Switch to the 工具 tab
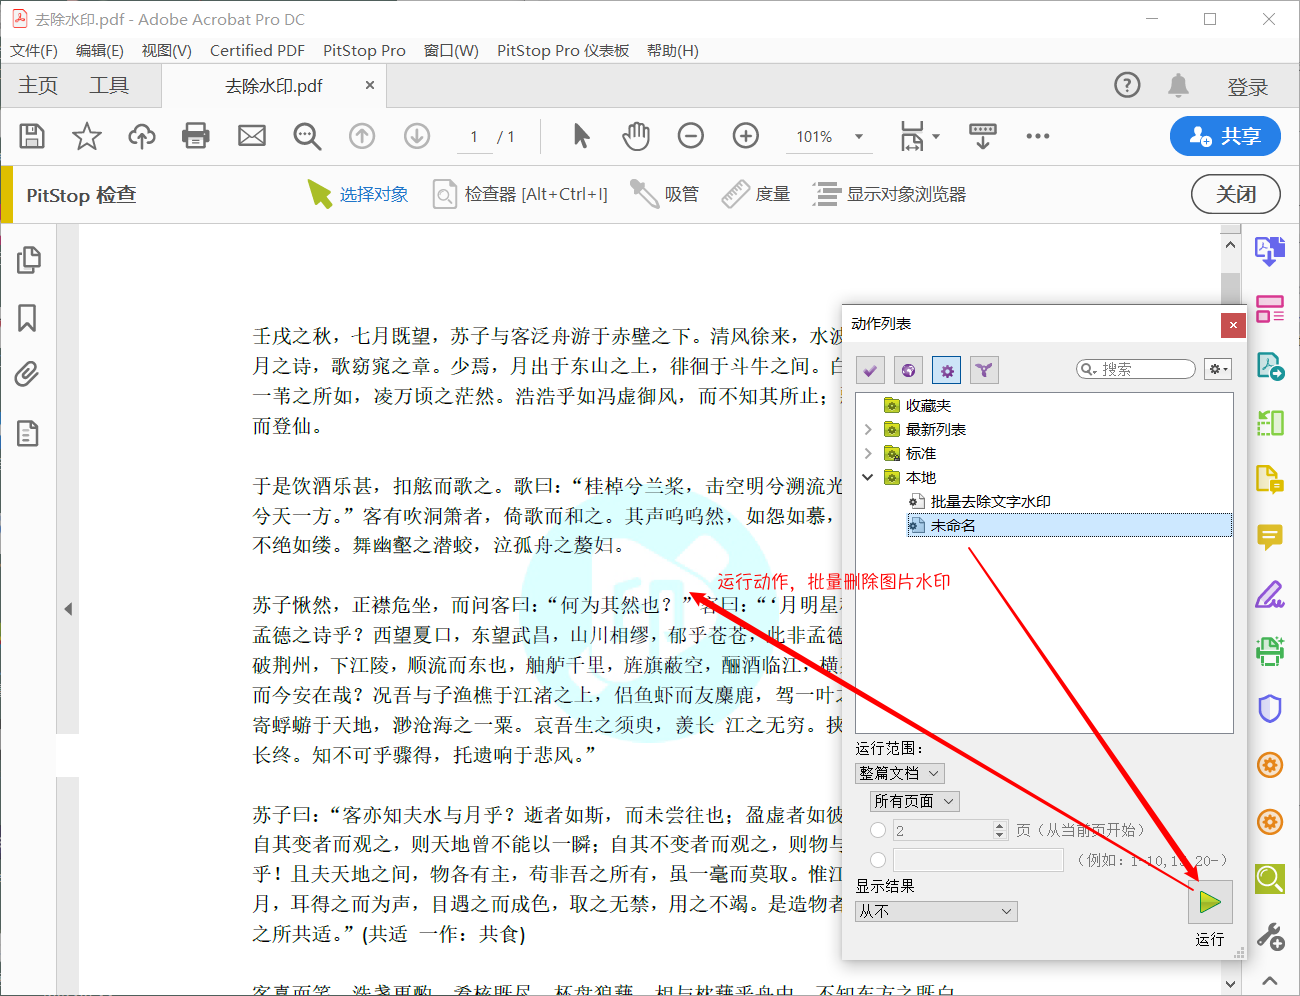1300x996 pixels. pyautogui.click(x=109, y=86)
